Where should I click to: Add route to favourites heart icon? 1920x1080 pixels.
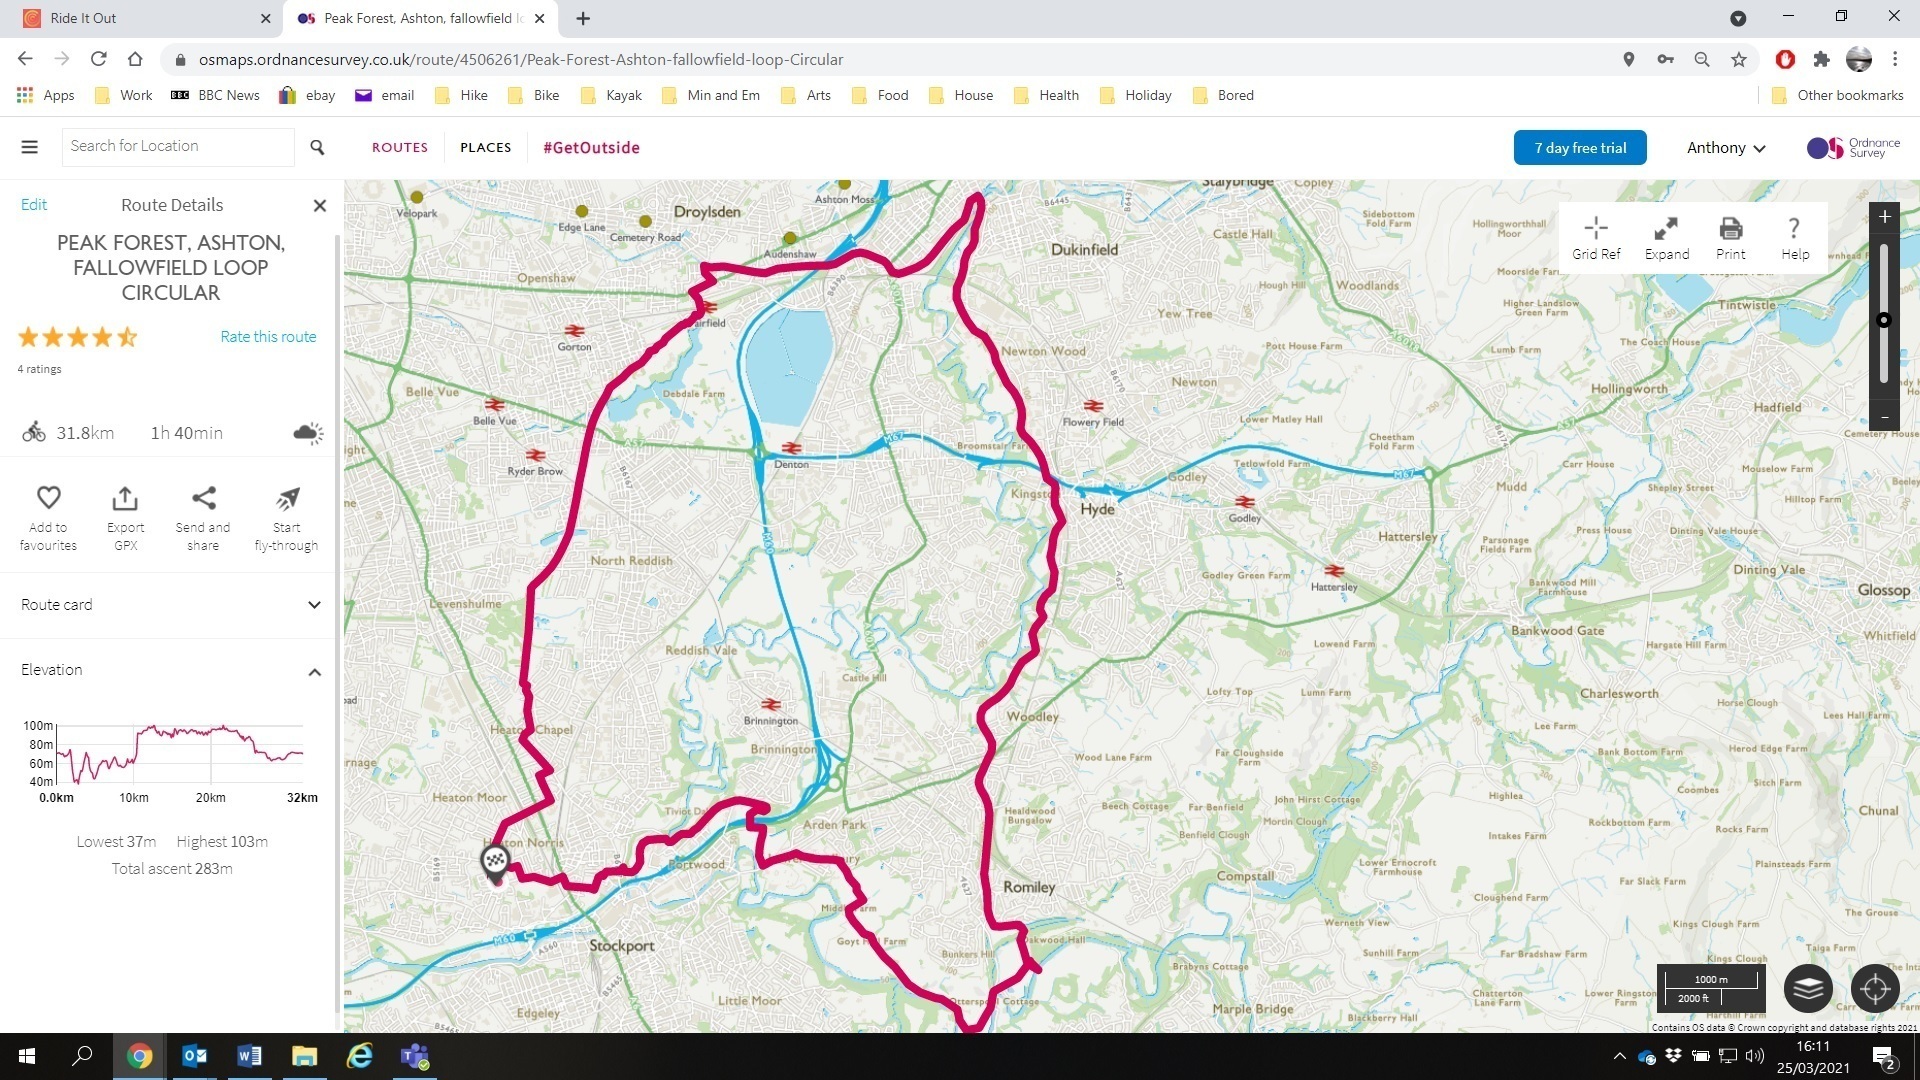point(48,497)
